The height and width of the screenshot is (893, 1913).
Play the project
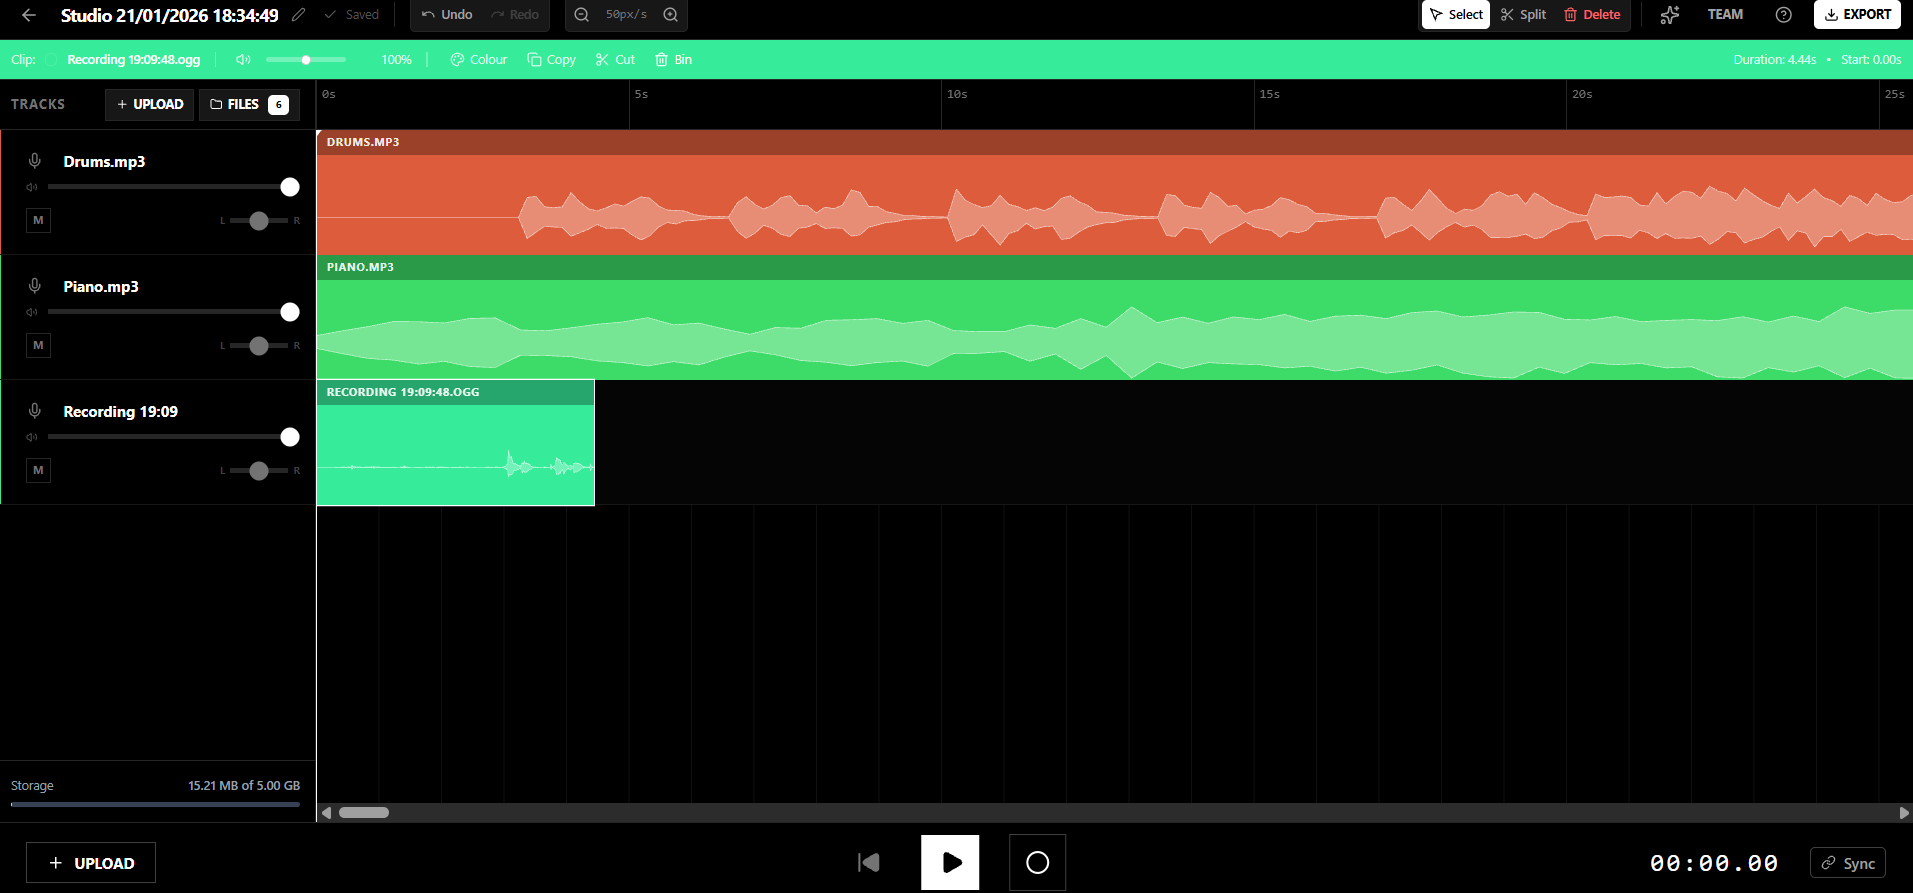tap(950, 862)
